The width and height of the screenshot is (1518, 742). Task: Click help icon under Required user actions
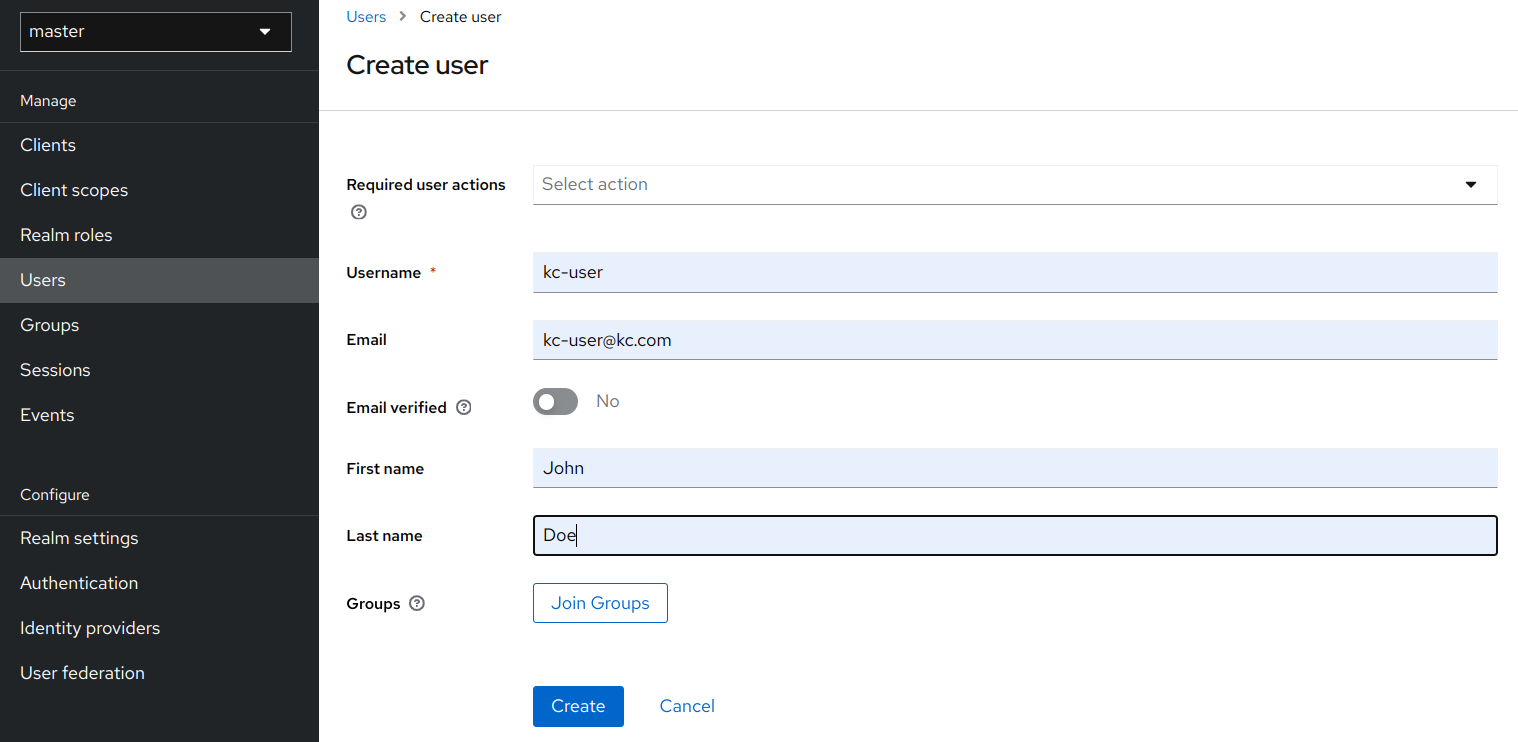pos(359,212)
